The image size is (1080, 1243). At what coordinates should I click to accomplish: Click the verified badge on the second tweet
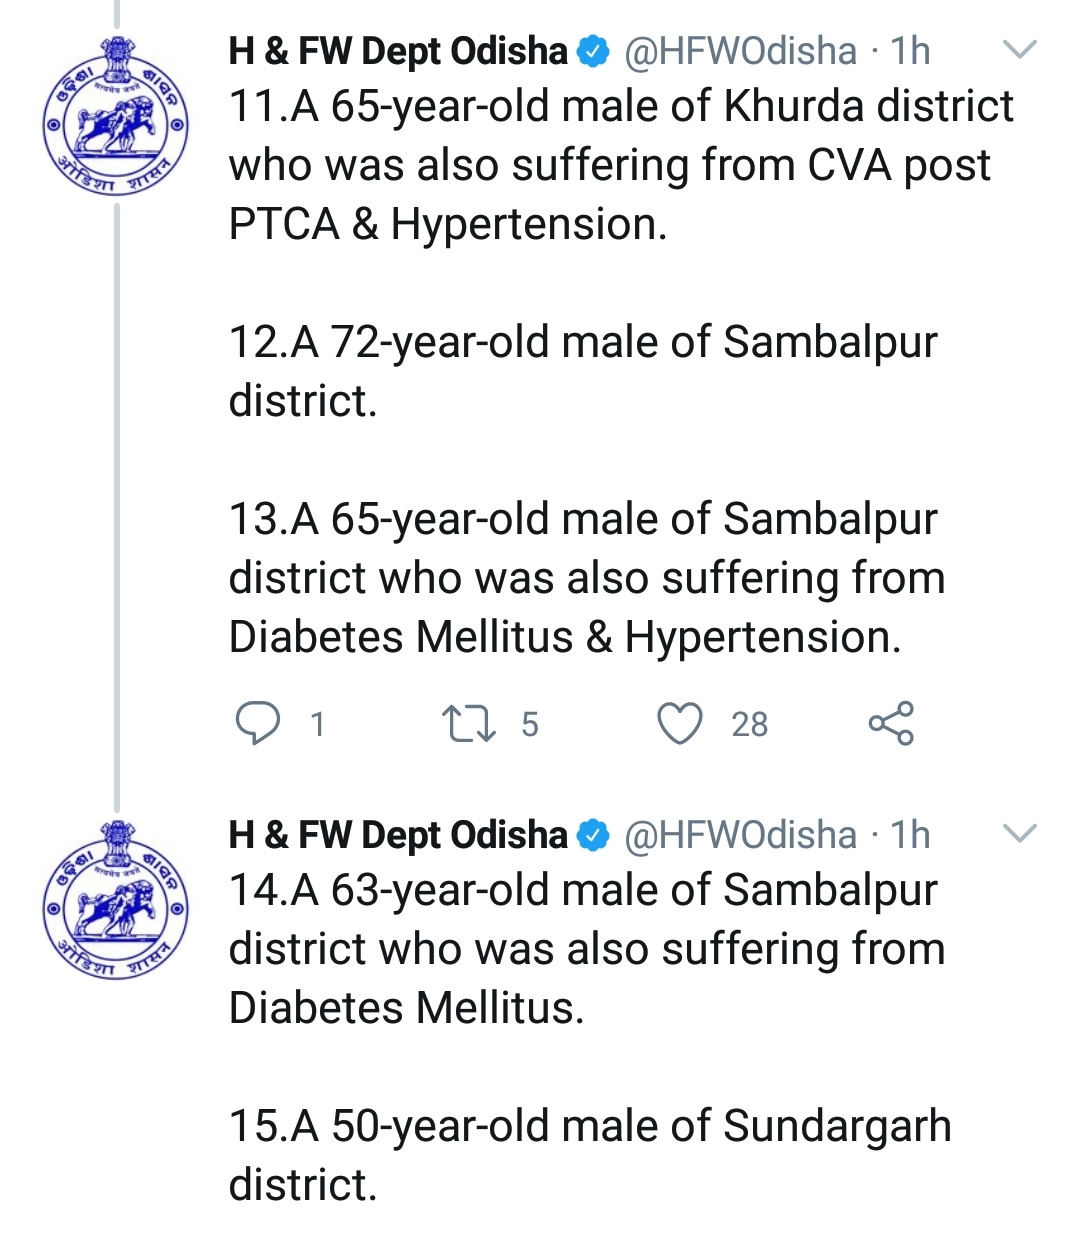pos(594,835)
